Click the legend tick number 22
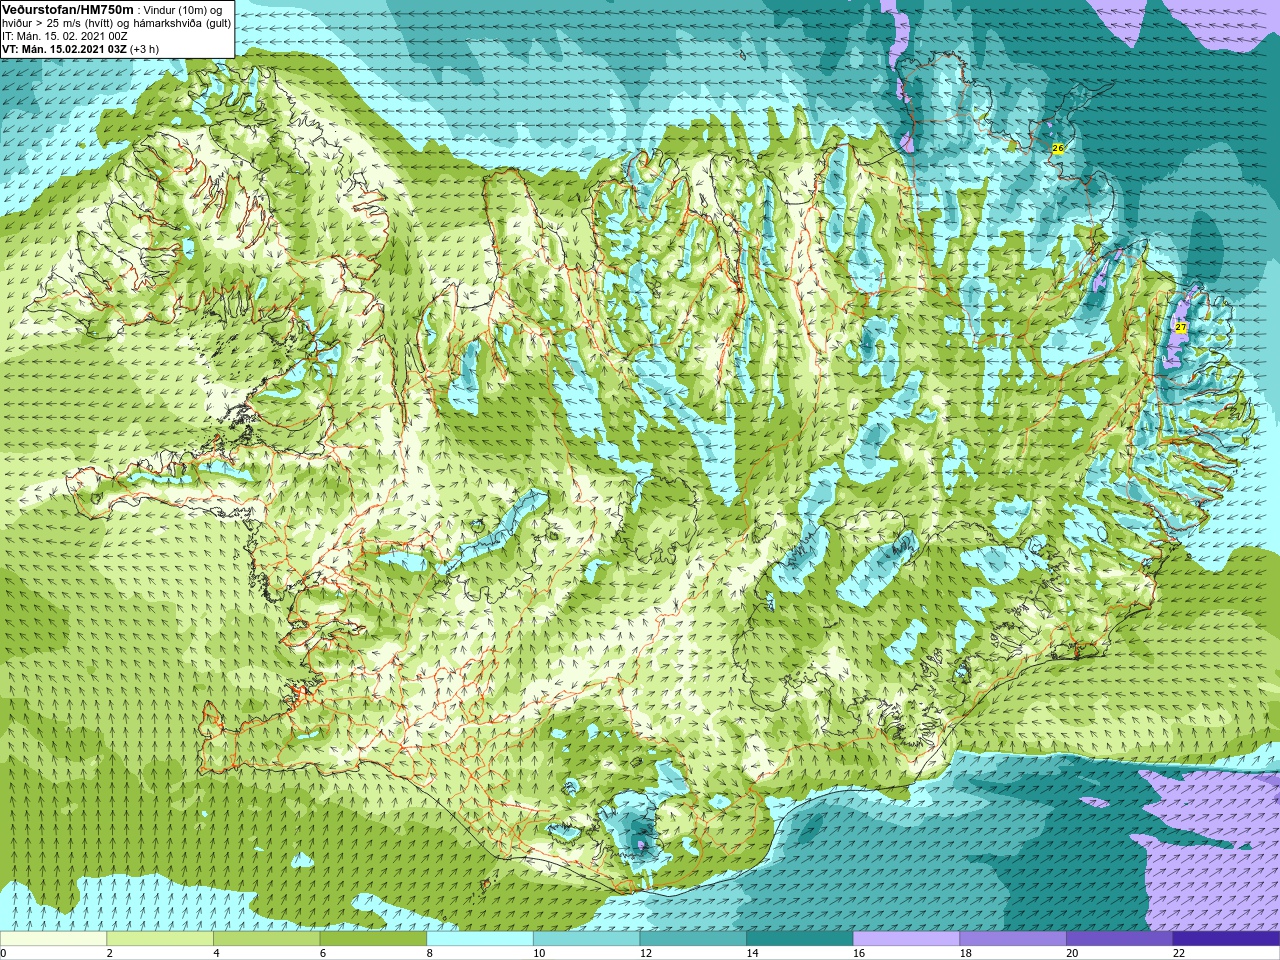This screenshot has height=960, width=1280. tap(1179, 953)
